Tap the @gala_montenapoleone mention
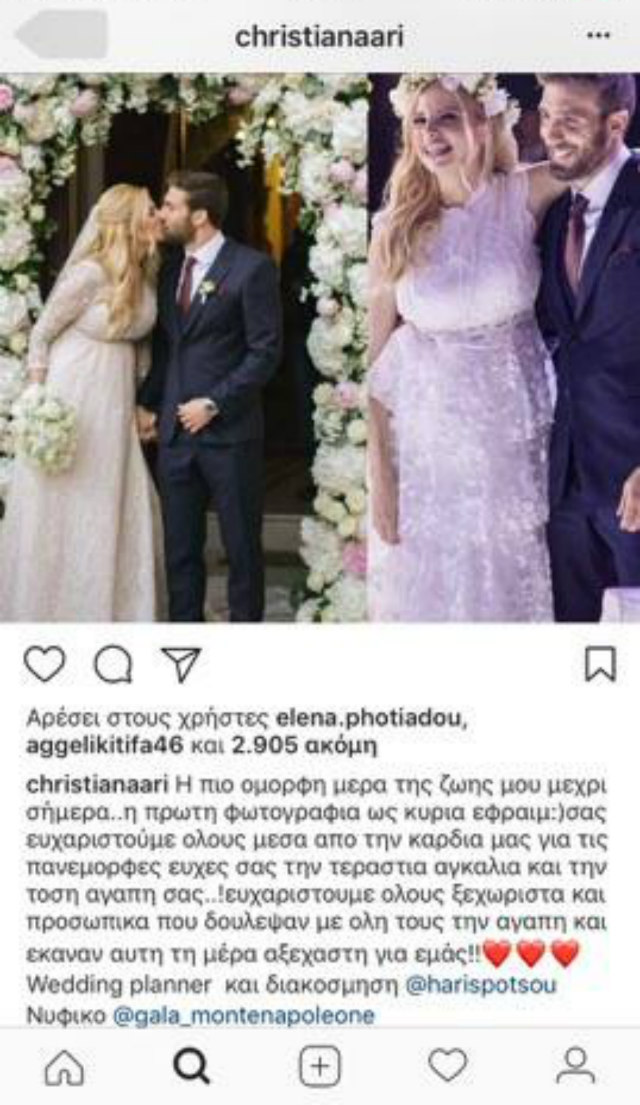 coord(244,1015)
